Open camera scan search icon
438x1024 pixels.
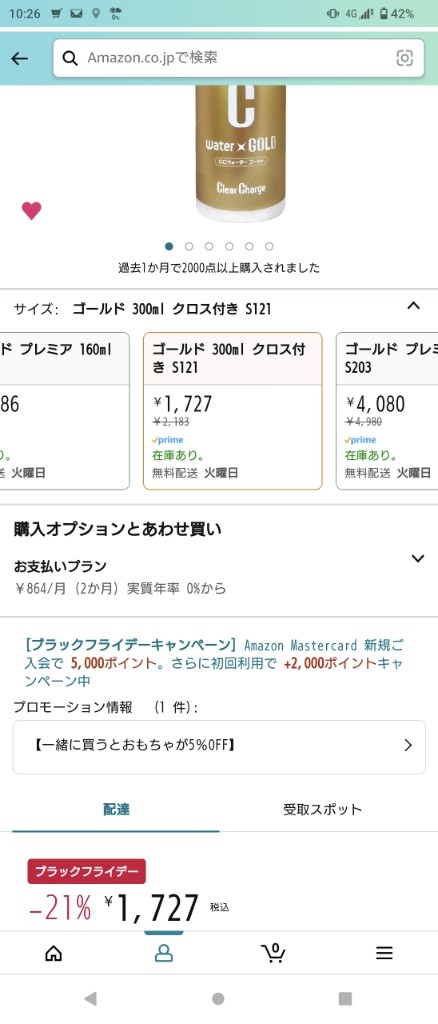pos(405,58)
